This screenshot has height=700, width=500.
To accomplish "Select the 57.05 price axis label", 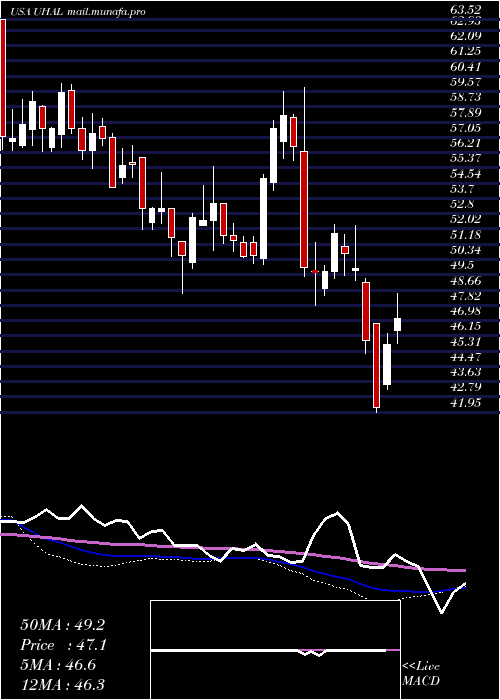I will coord(466,128).
